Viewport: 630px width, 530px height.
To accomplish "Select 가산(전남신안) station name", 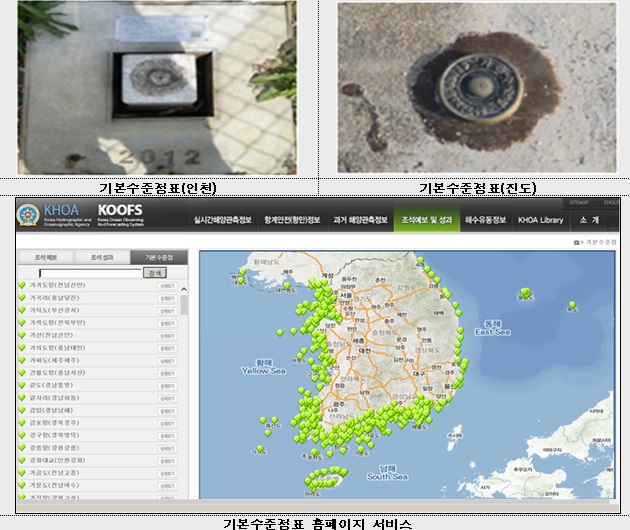I will click(51, 335).
